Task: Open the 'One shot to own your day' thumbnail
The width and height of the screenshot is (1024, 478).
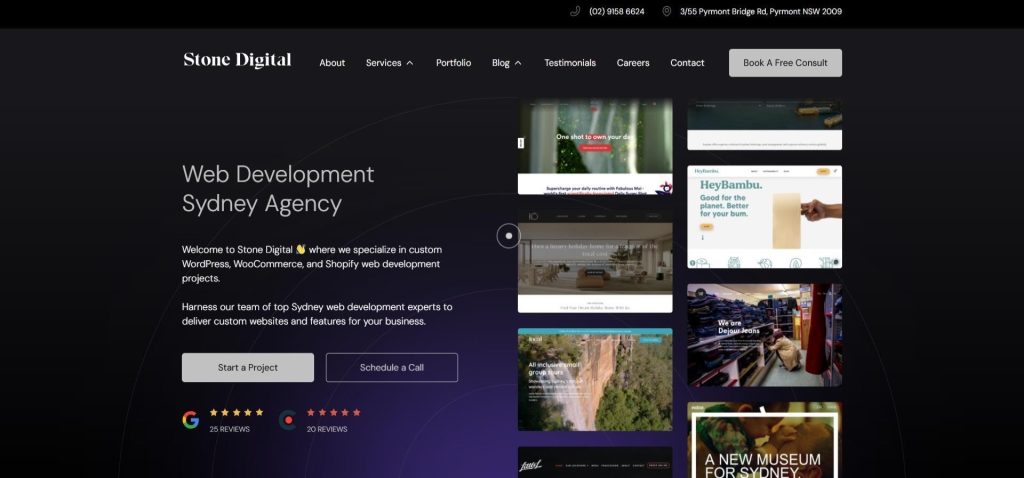Action: pos(595,146)
